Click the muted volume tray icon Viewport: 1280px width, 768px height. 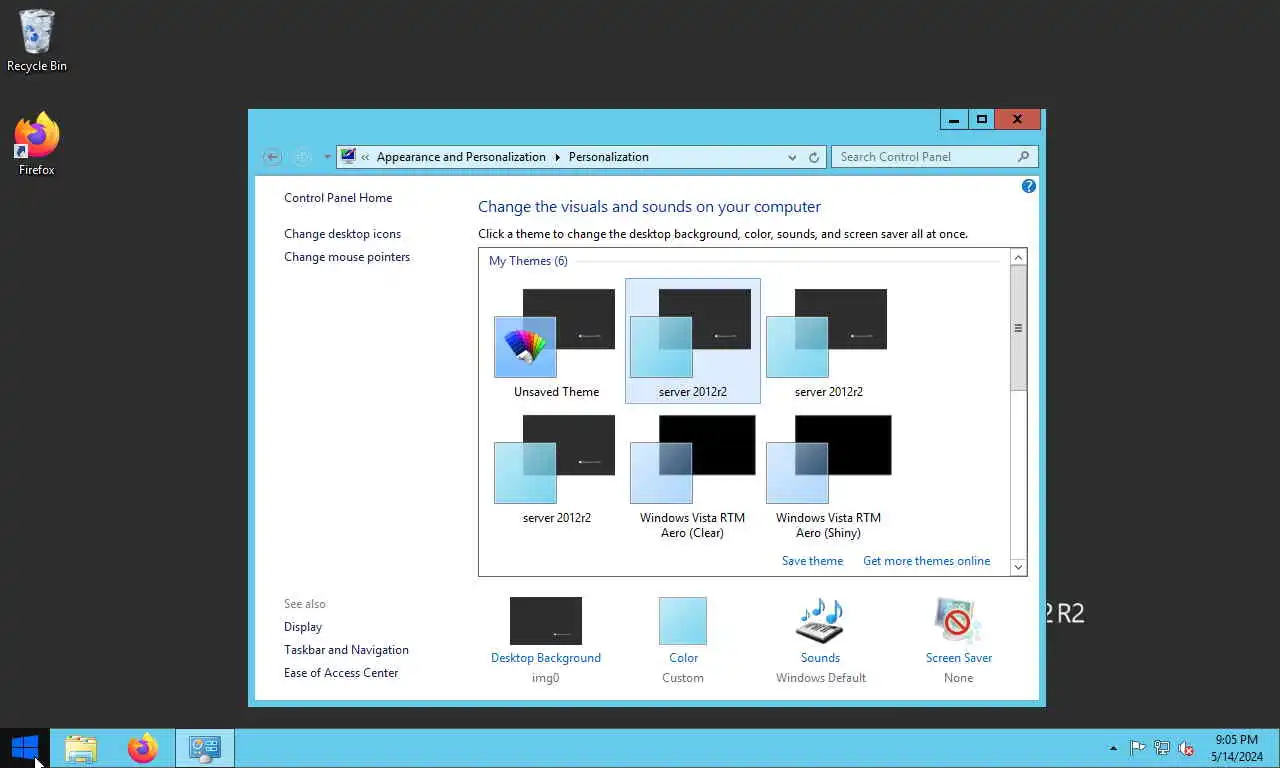pyautogui.click(x=1186, y=748)
